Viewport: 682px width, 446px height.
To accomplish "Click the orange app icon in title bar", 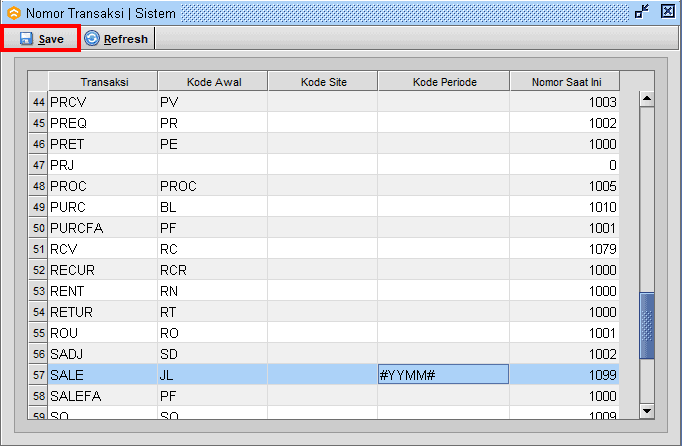I will 13,12.
